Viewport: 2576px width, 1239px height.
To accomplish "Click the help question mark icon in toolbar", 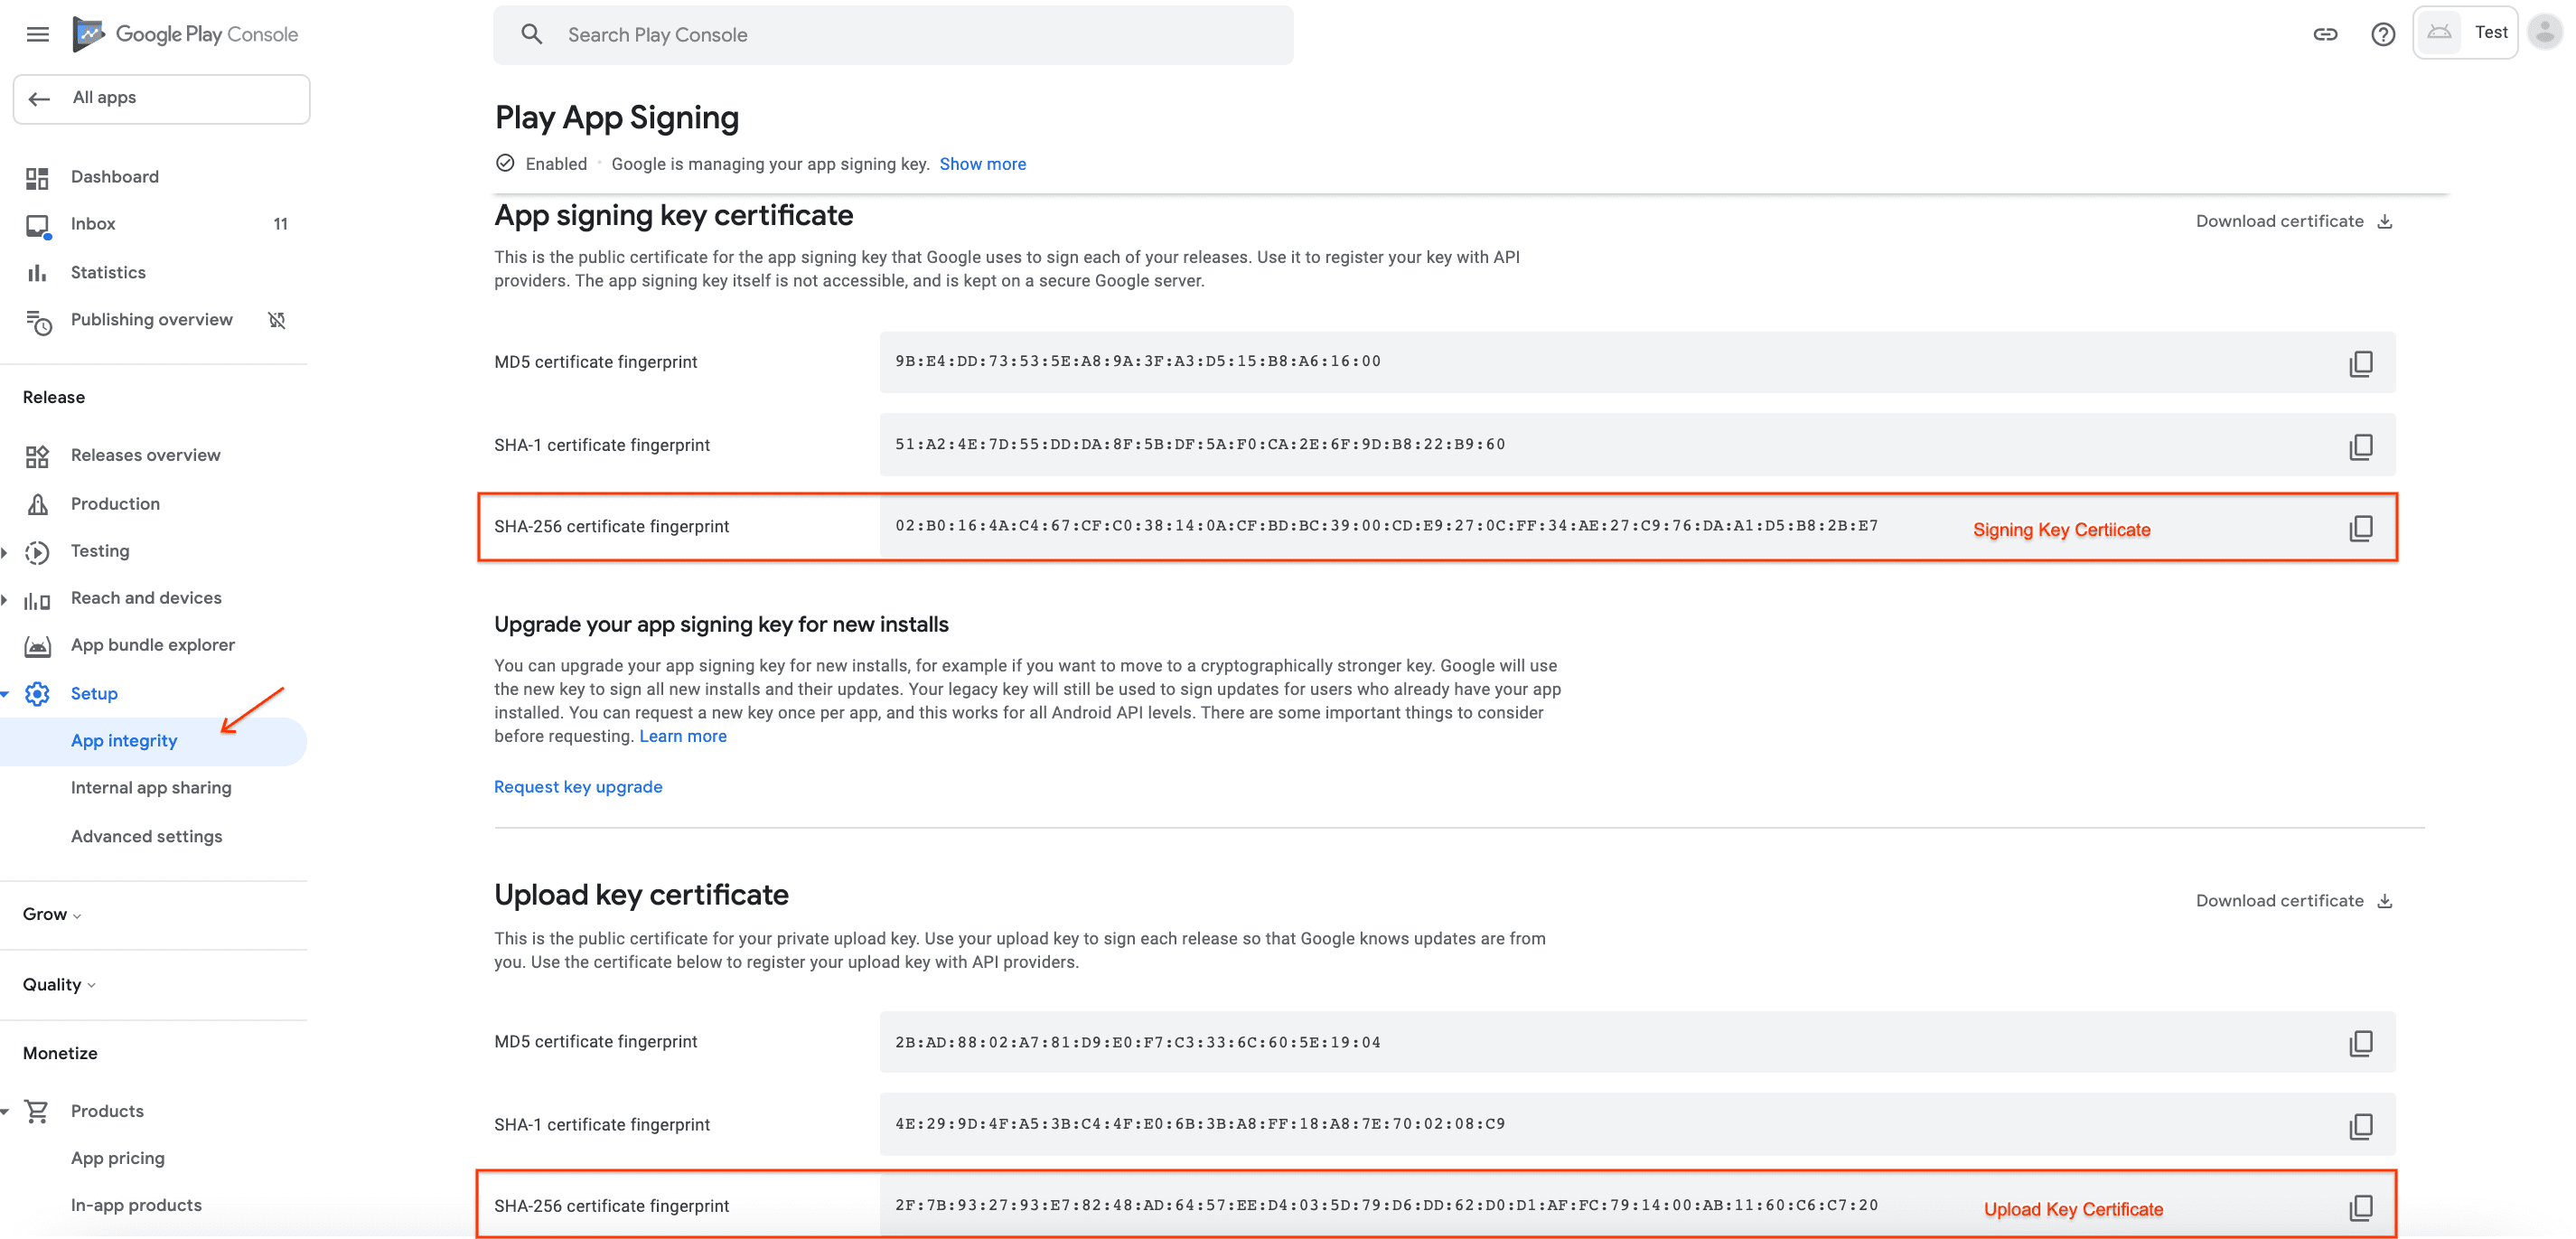I will 2384,34.
